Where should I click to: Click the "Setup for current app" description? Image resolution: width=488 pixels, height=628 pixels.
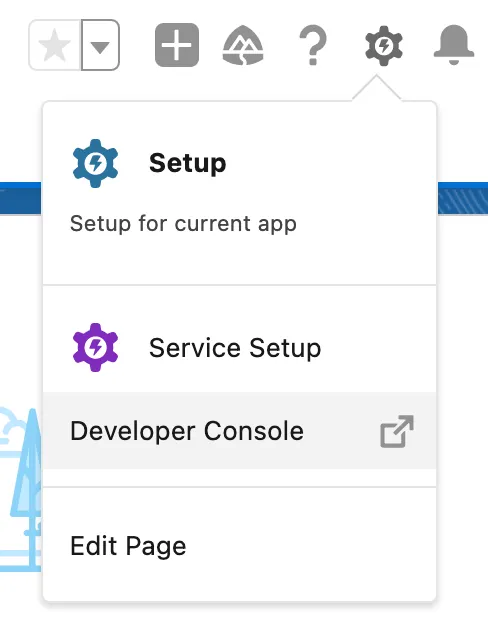click(183, 223)
